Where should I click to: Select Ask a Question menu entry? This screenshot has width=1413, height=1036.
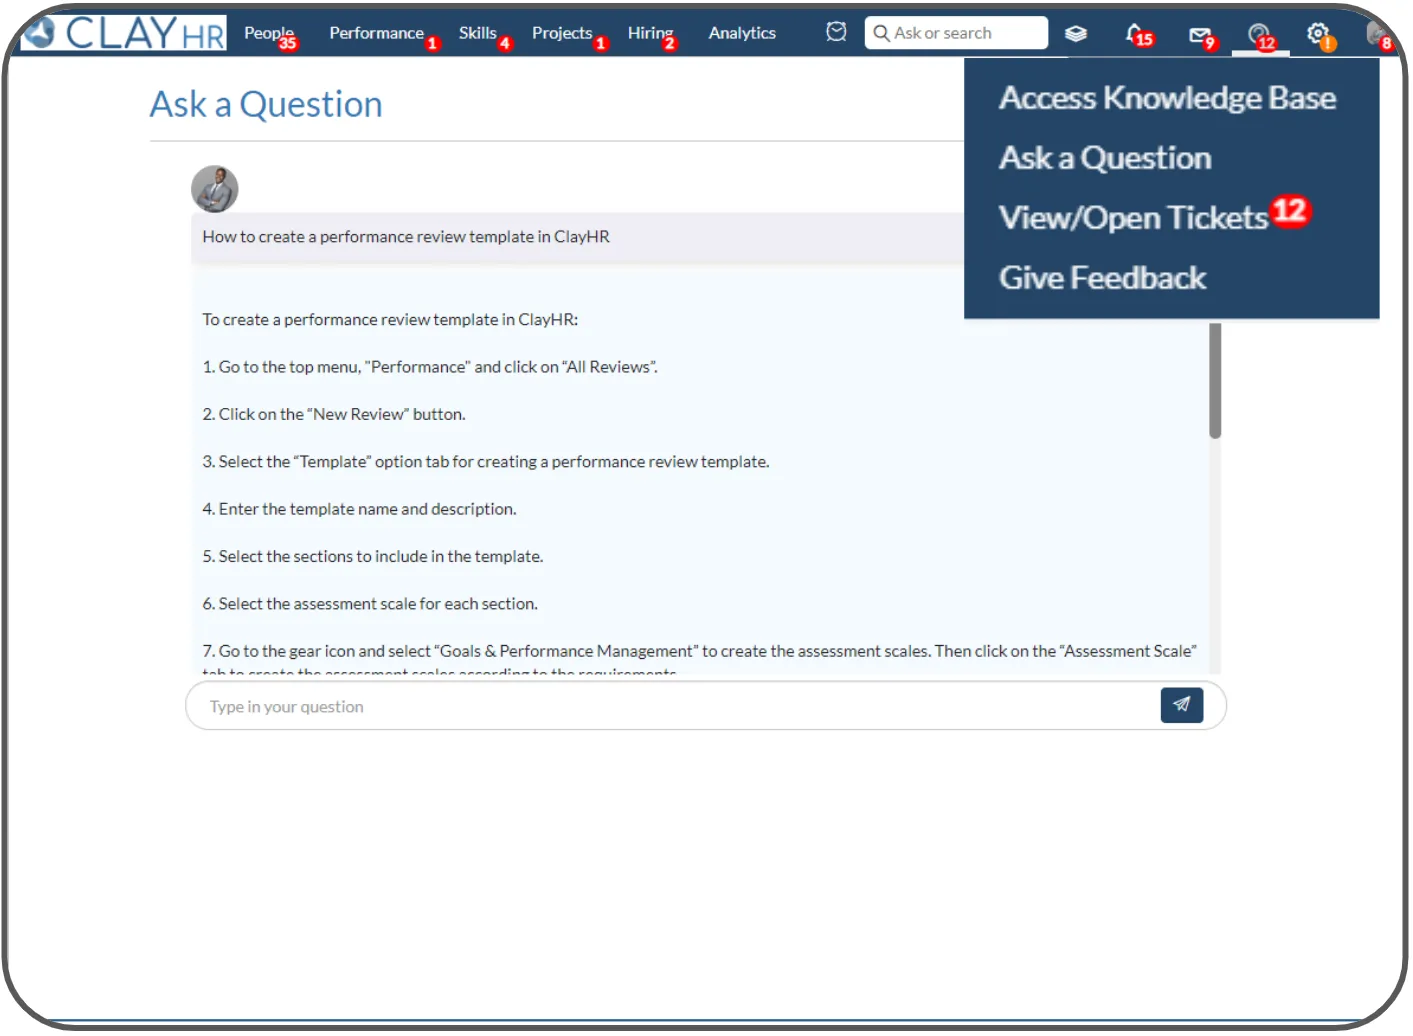click(x=1105, y=158)
